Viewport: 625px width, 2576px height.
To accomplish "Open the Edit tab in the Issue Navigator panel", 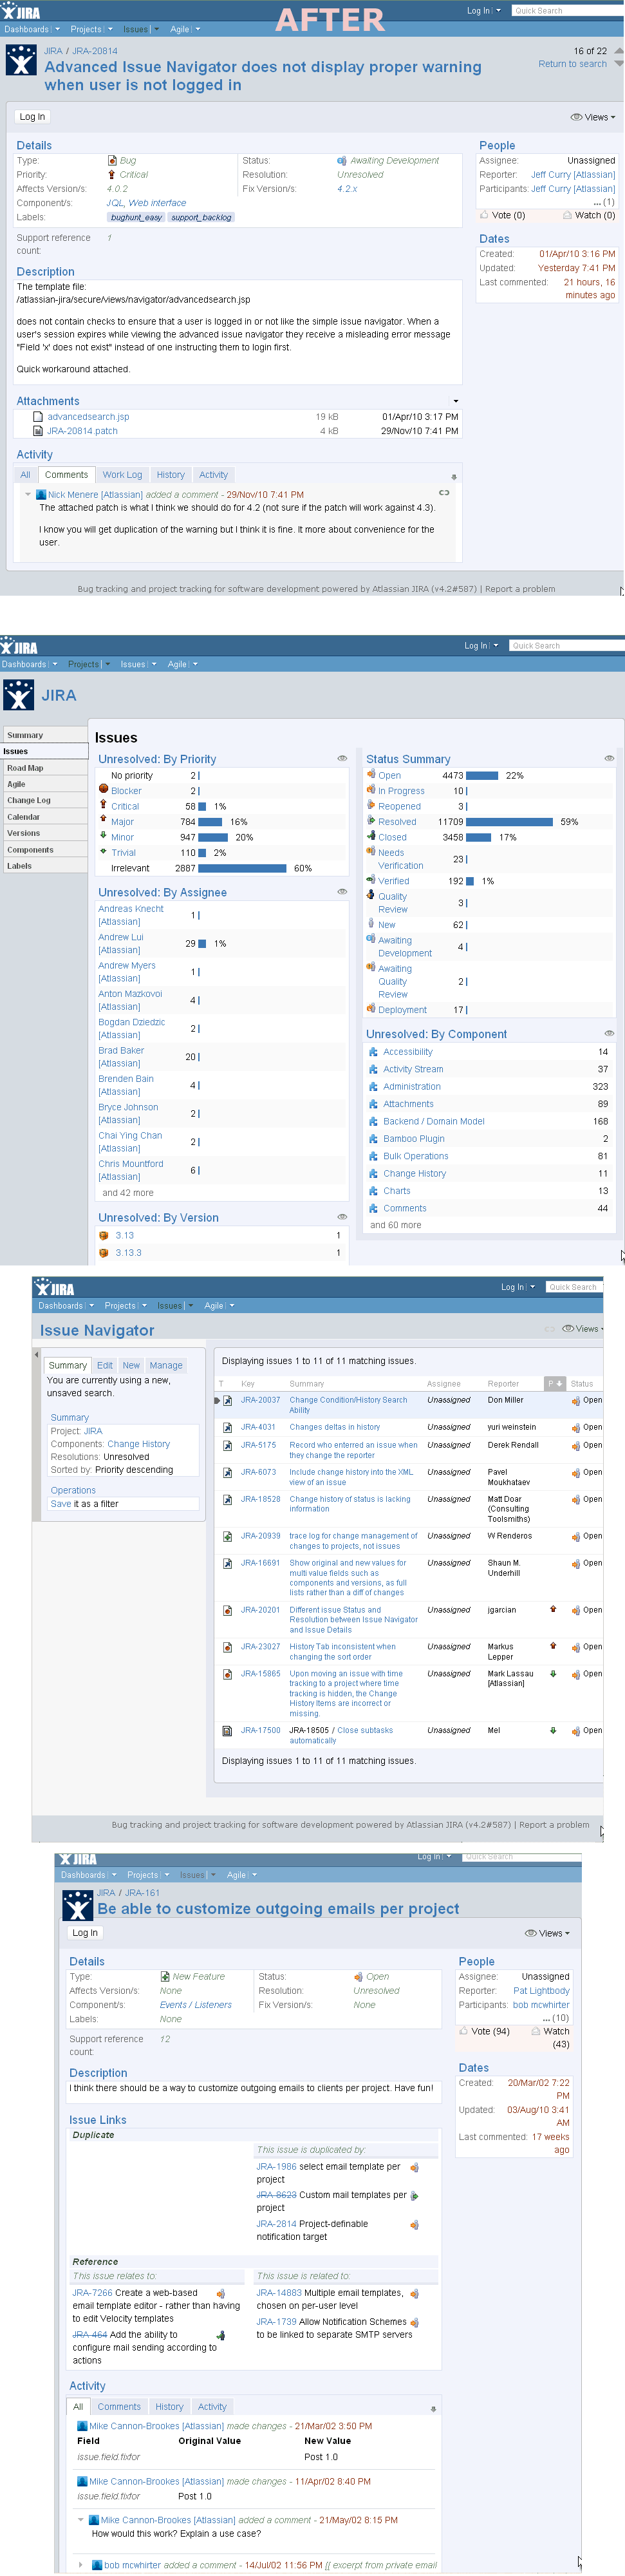I will pos(105,1365).
